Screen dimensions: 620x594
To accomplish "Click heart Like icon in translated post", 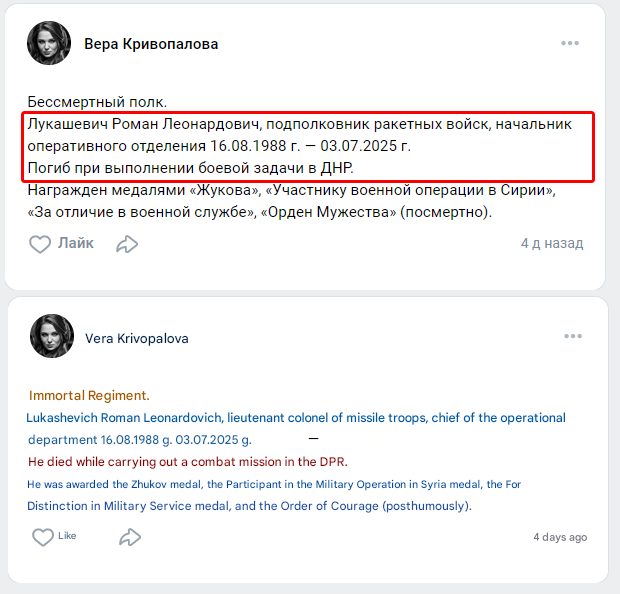I will (x=43, y=537).
